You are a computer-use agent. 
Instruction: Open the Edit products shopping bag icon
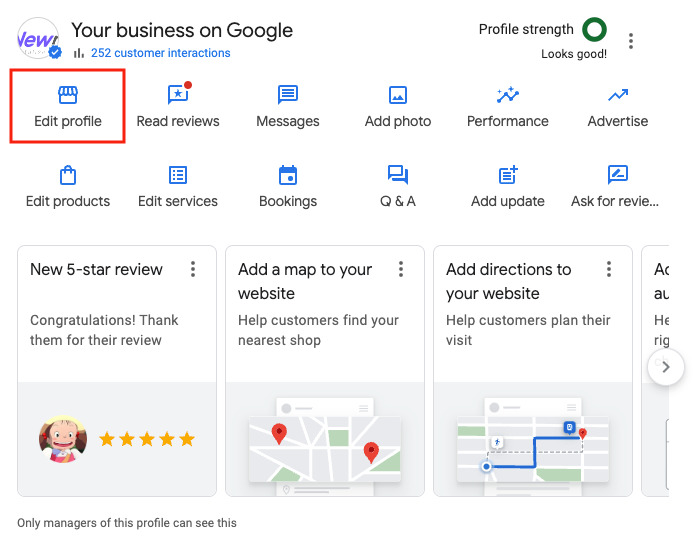point(68,175)
